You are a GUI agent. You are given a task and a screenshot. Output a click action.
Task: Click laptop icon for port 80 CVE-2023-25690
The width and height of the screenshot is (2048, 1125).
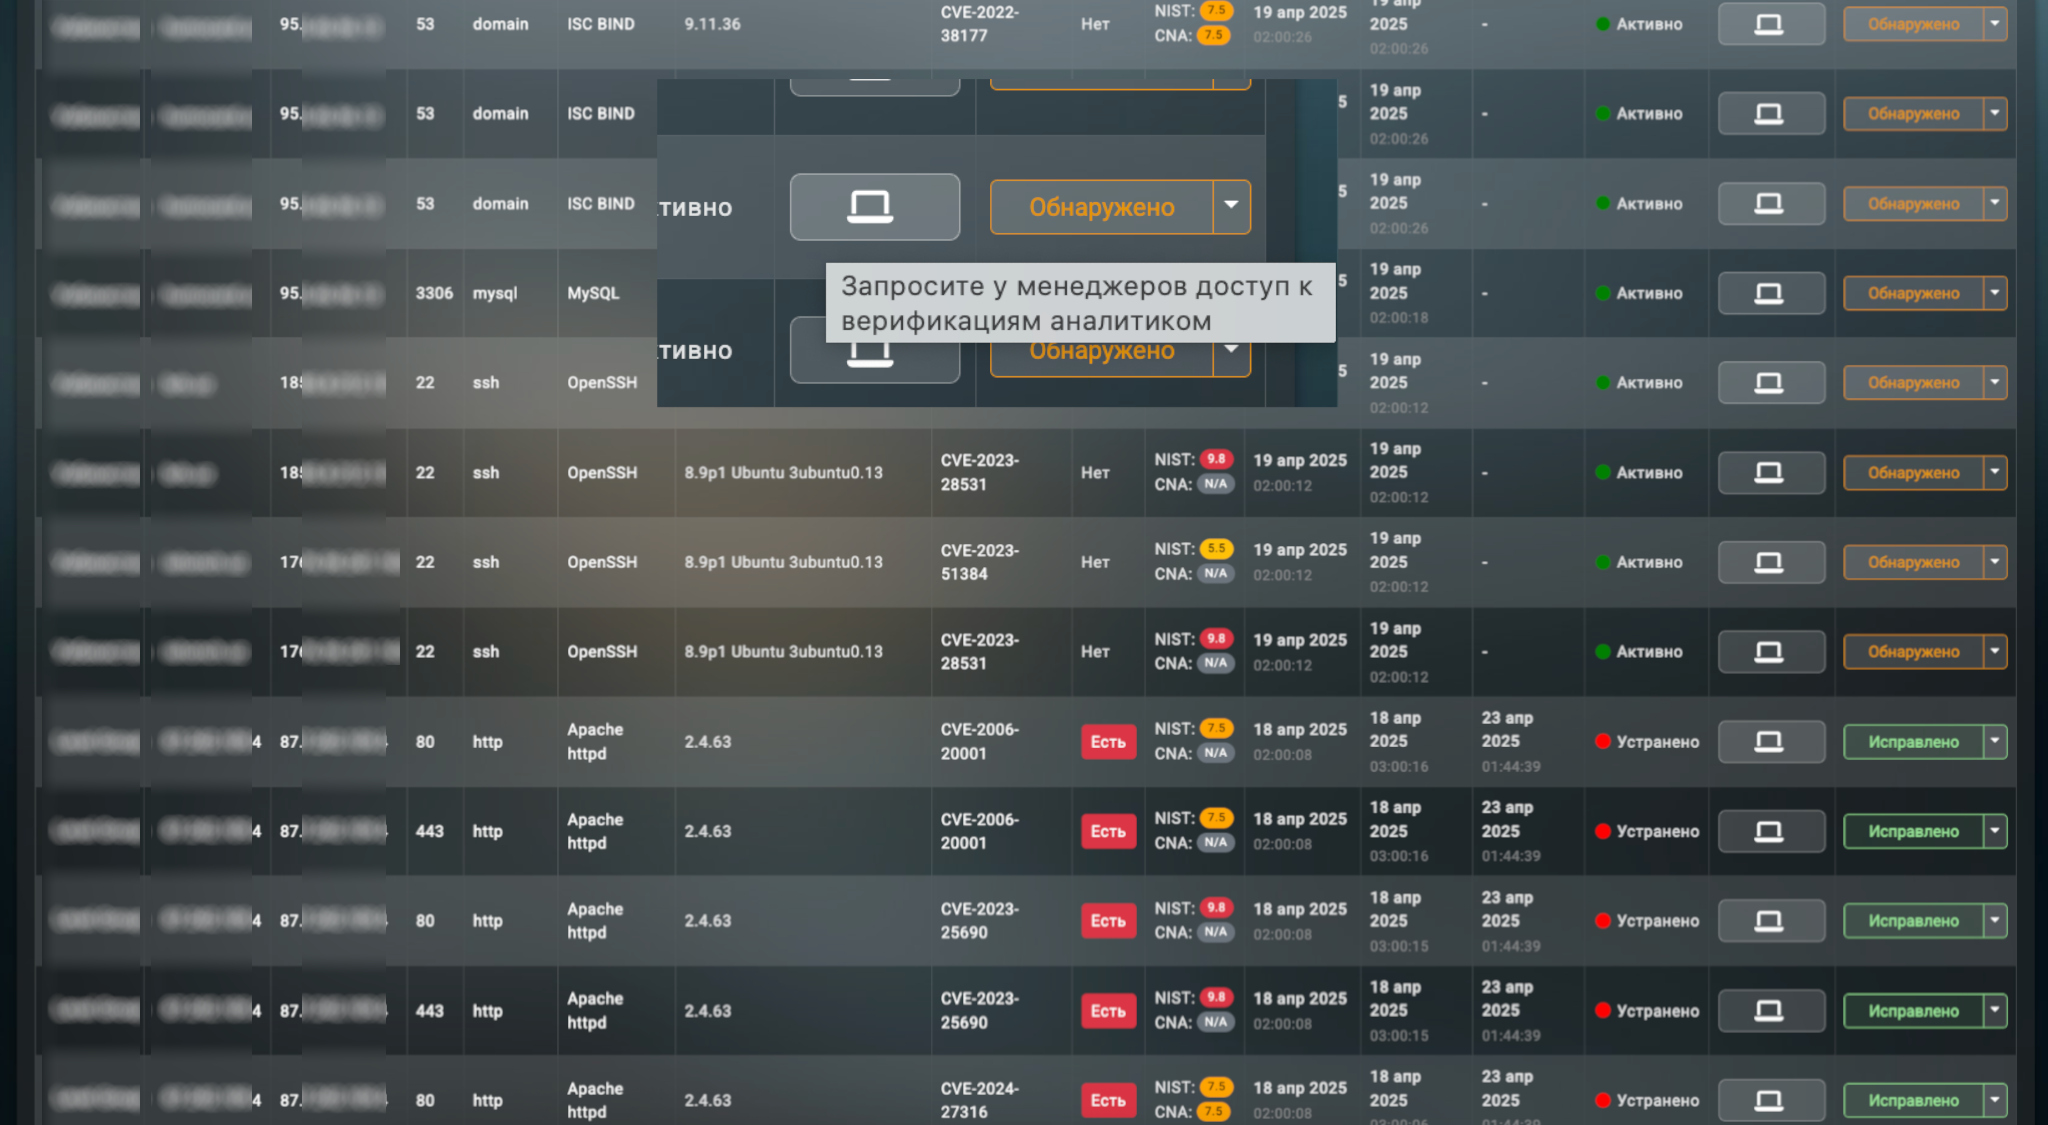point(1770,920)
